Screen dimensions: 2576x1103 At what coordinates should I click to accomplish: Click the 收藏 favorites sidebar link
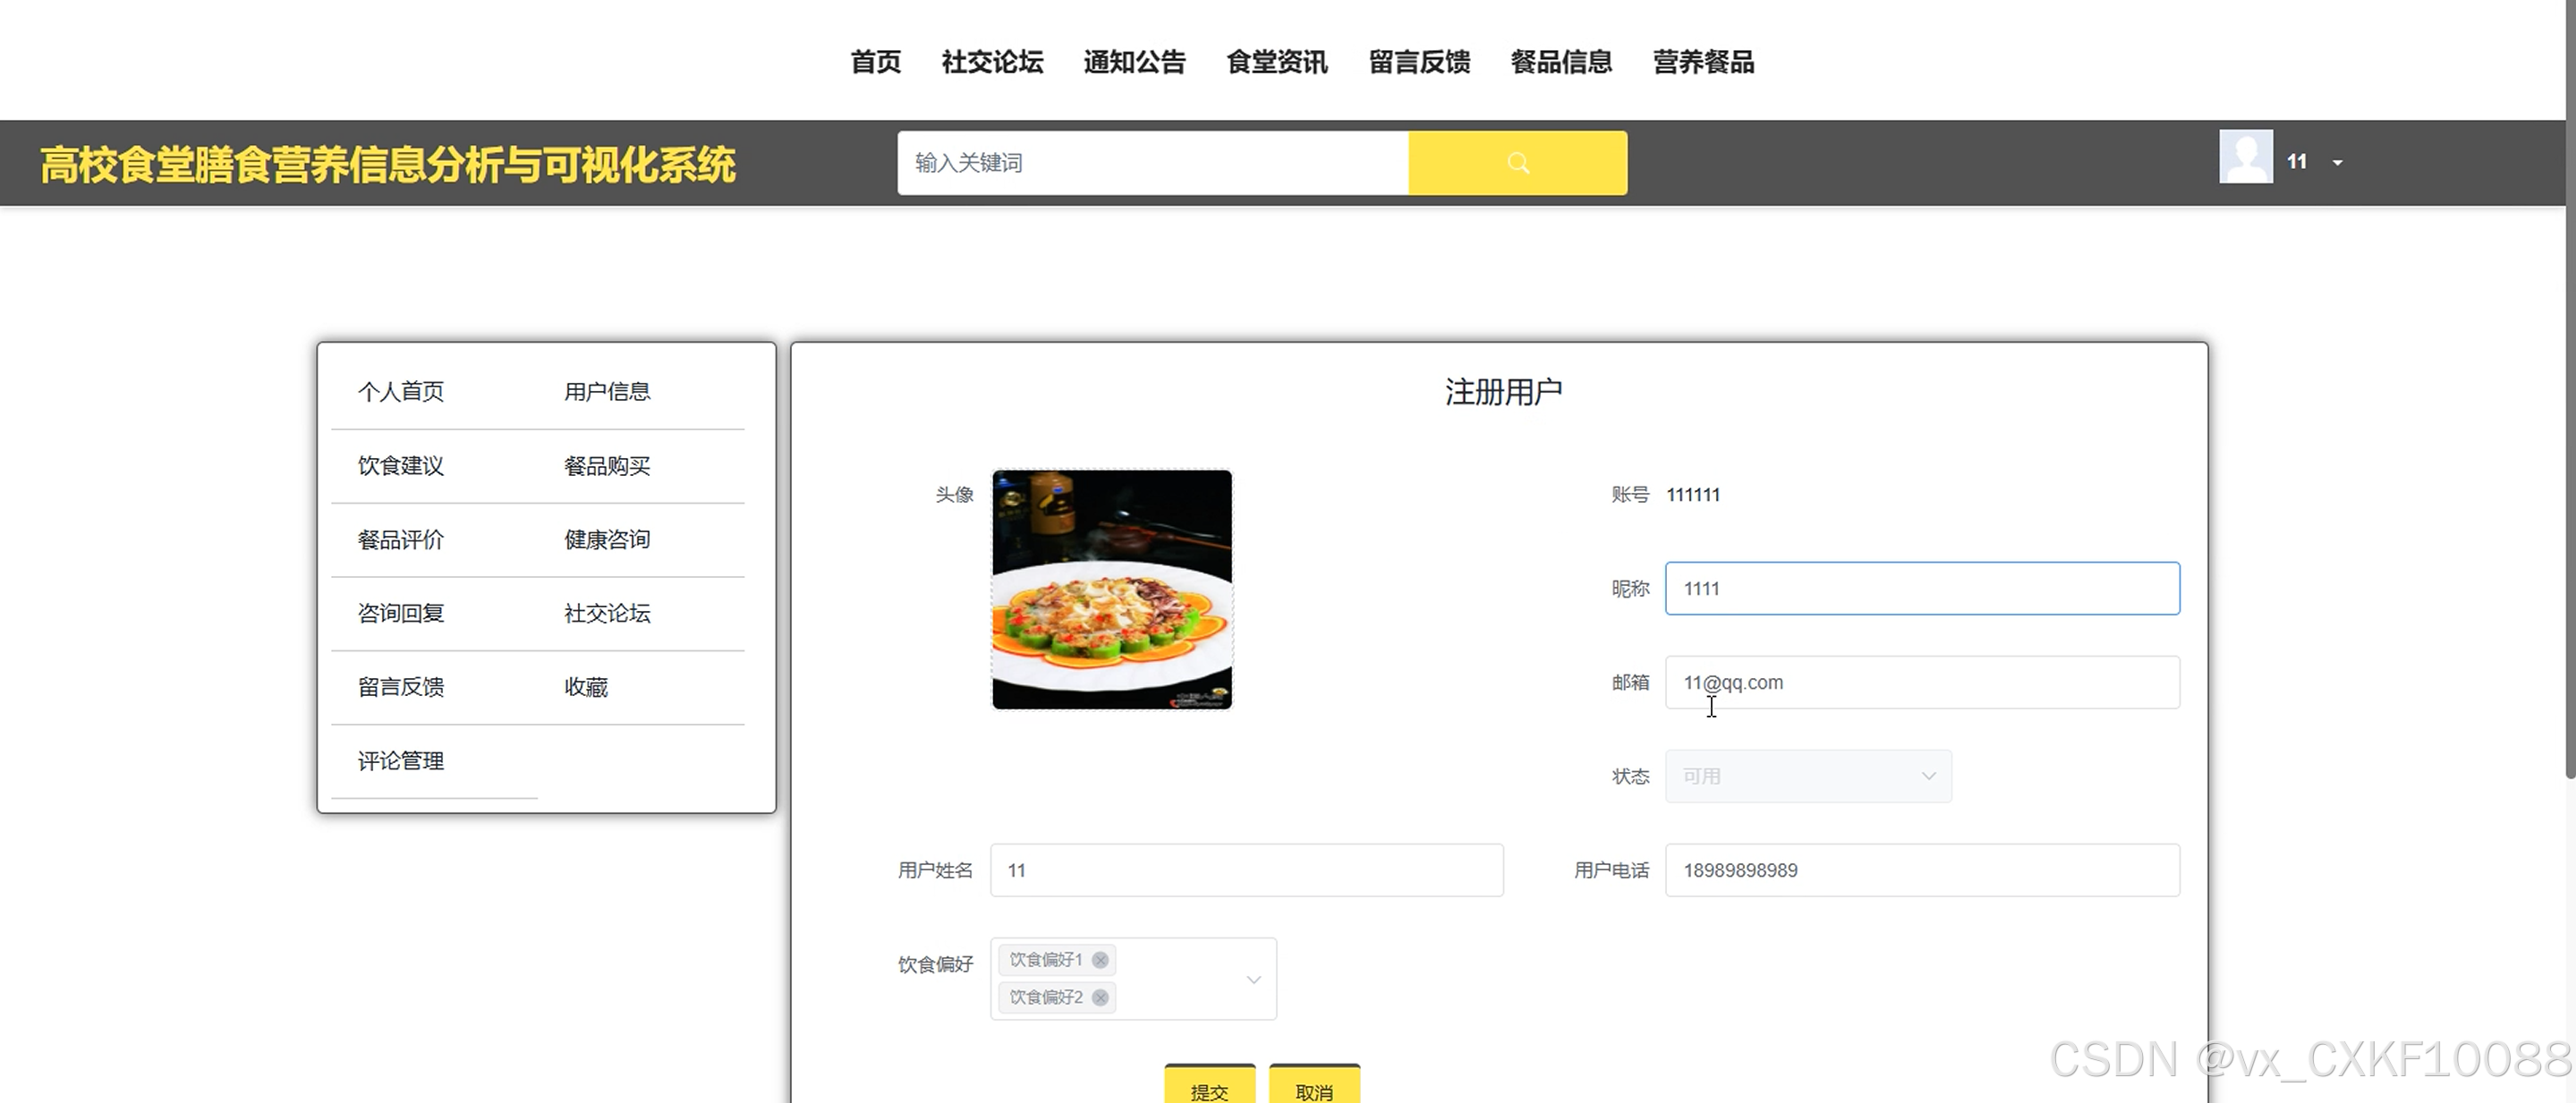coord(586,687)
